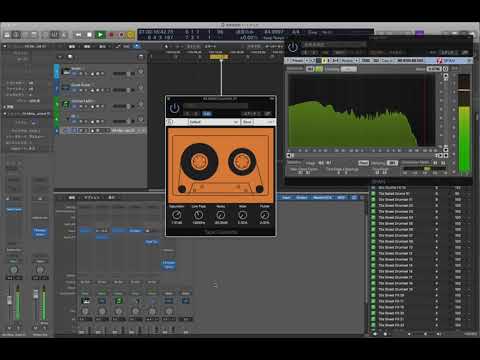Click Copy to in SPAN toolbar
This screenshot has height=360, width=480.
[387, 60]
